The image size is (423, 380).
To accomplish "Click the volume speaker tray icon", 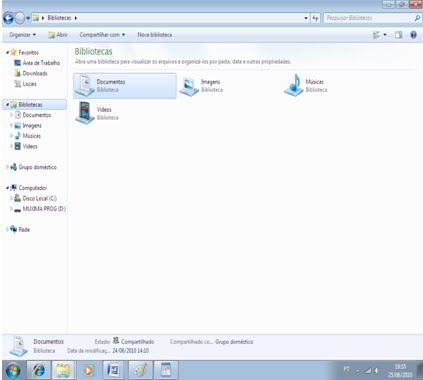I will tap(377, 370).
